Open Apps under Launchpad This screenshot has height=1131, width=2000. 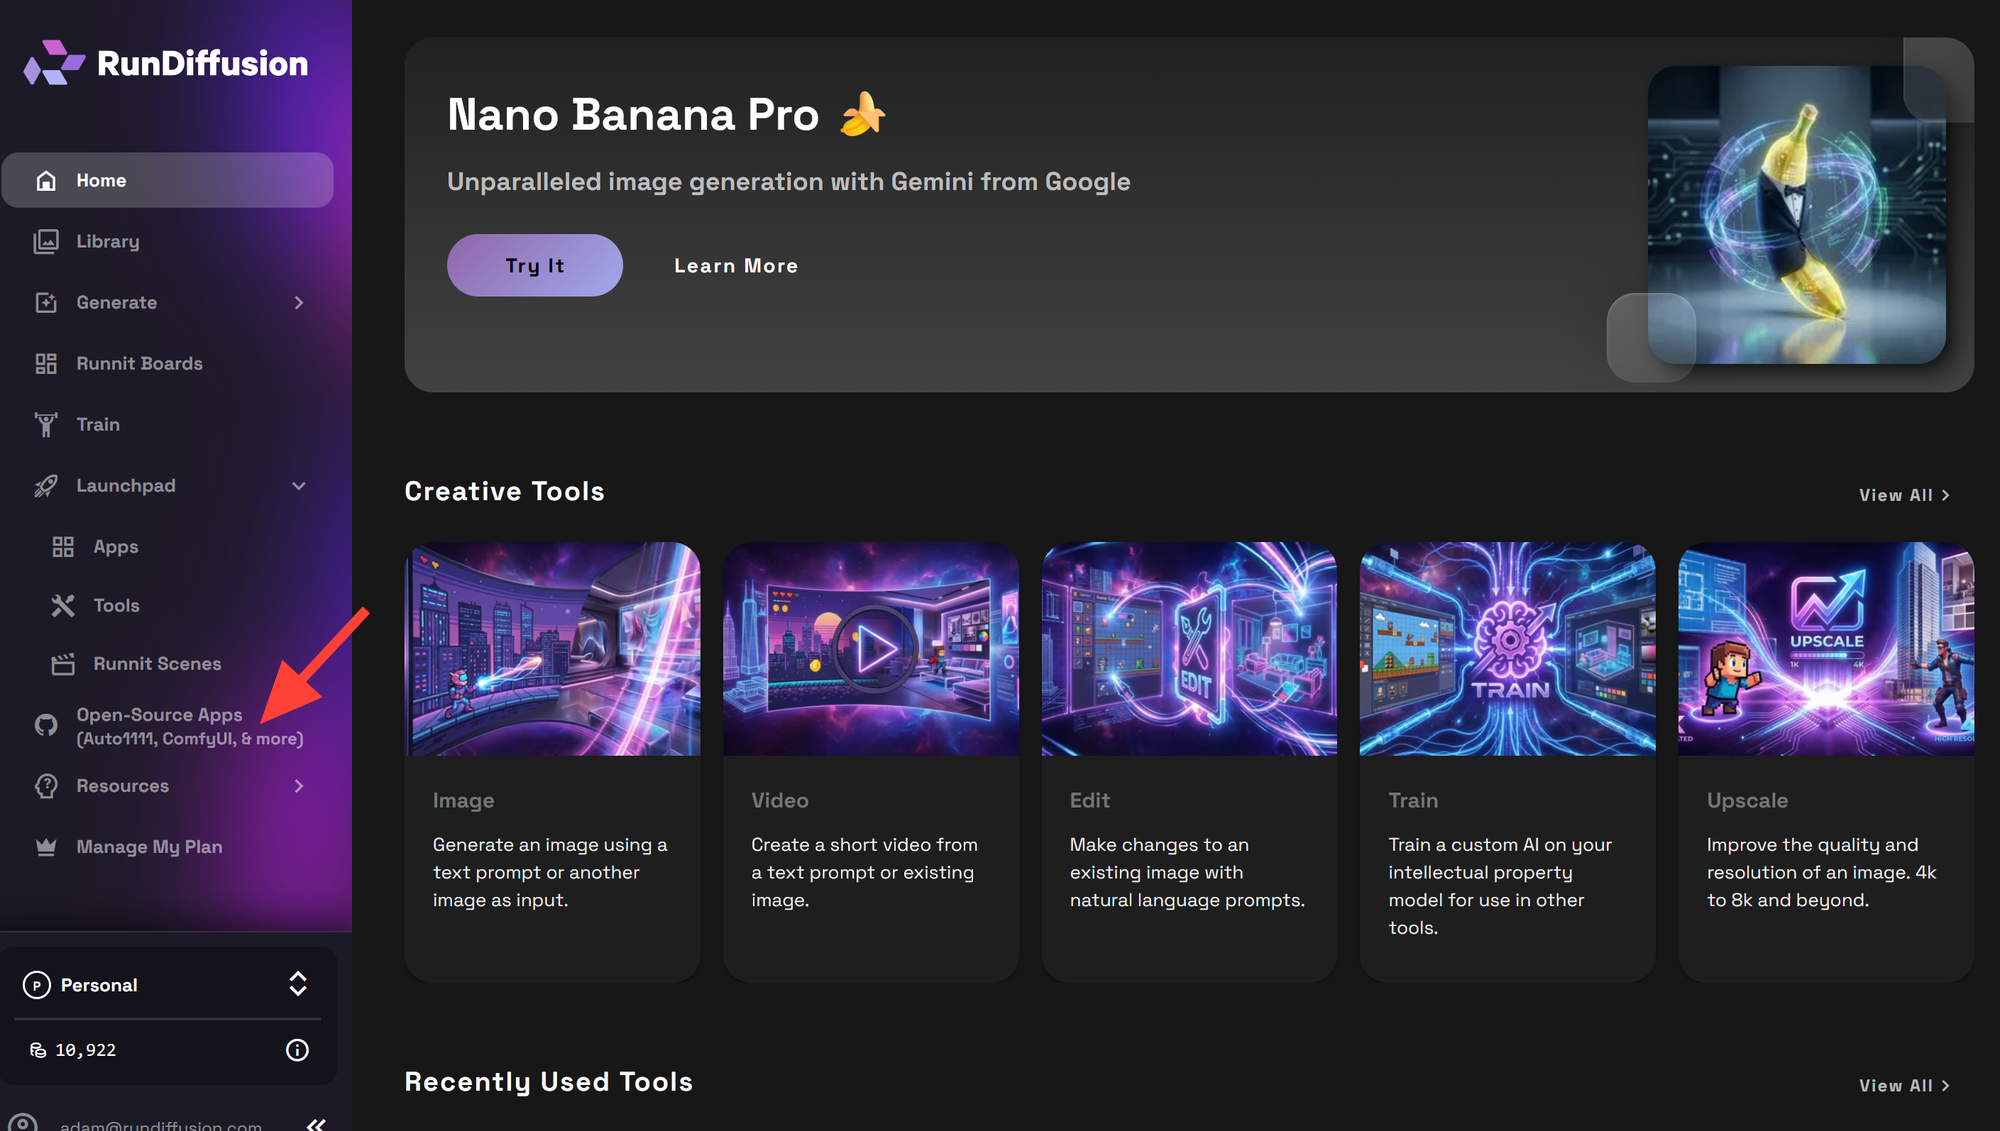point(116,547)
